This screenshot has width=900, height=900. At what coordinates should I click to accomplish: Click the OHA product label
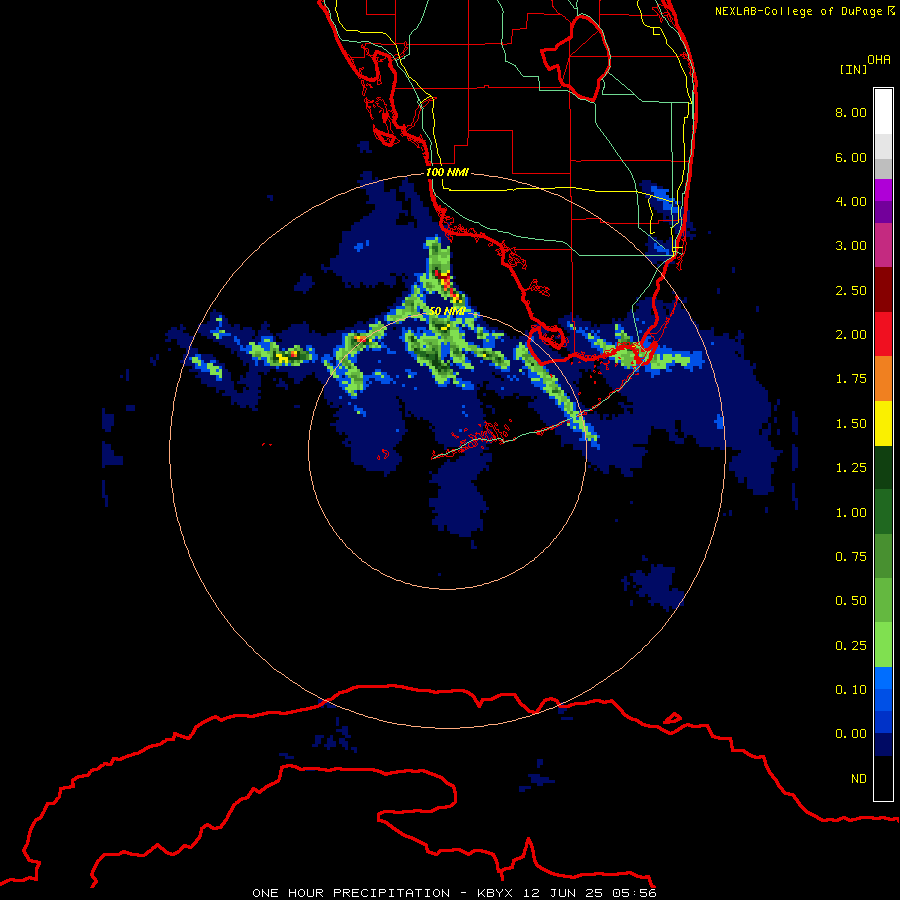coord(879,60)
